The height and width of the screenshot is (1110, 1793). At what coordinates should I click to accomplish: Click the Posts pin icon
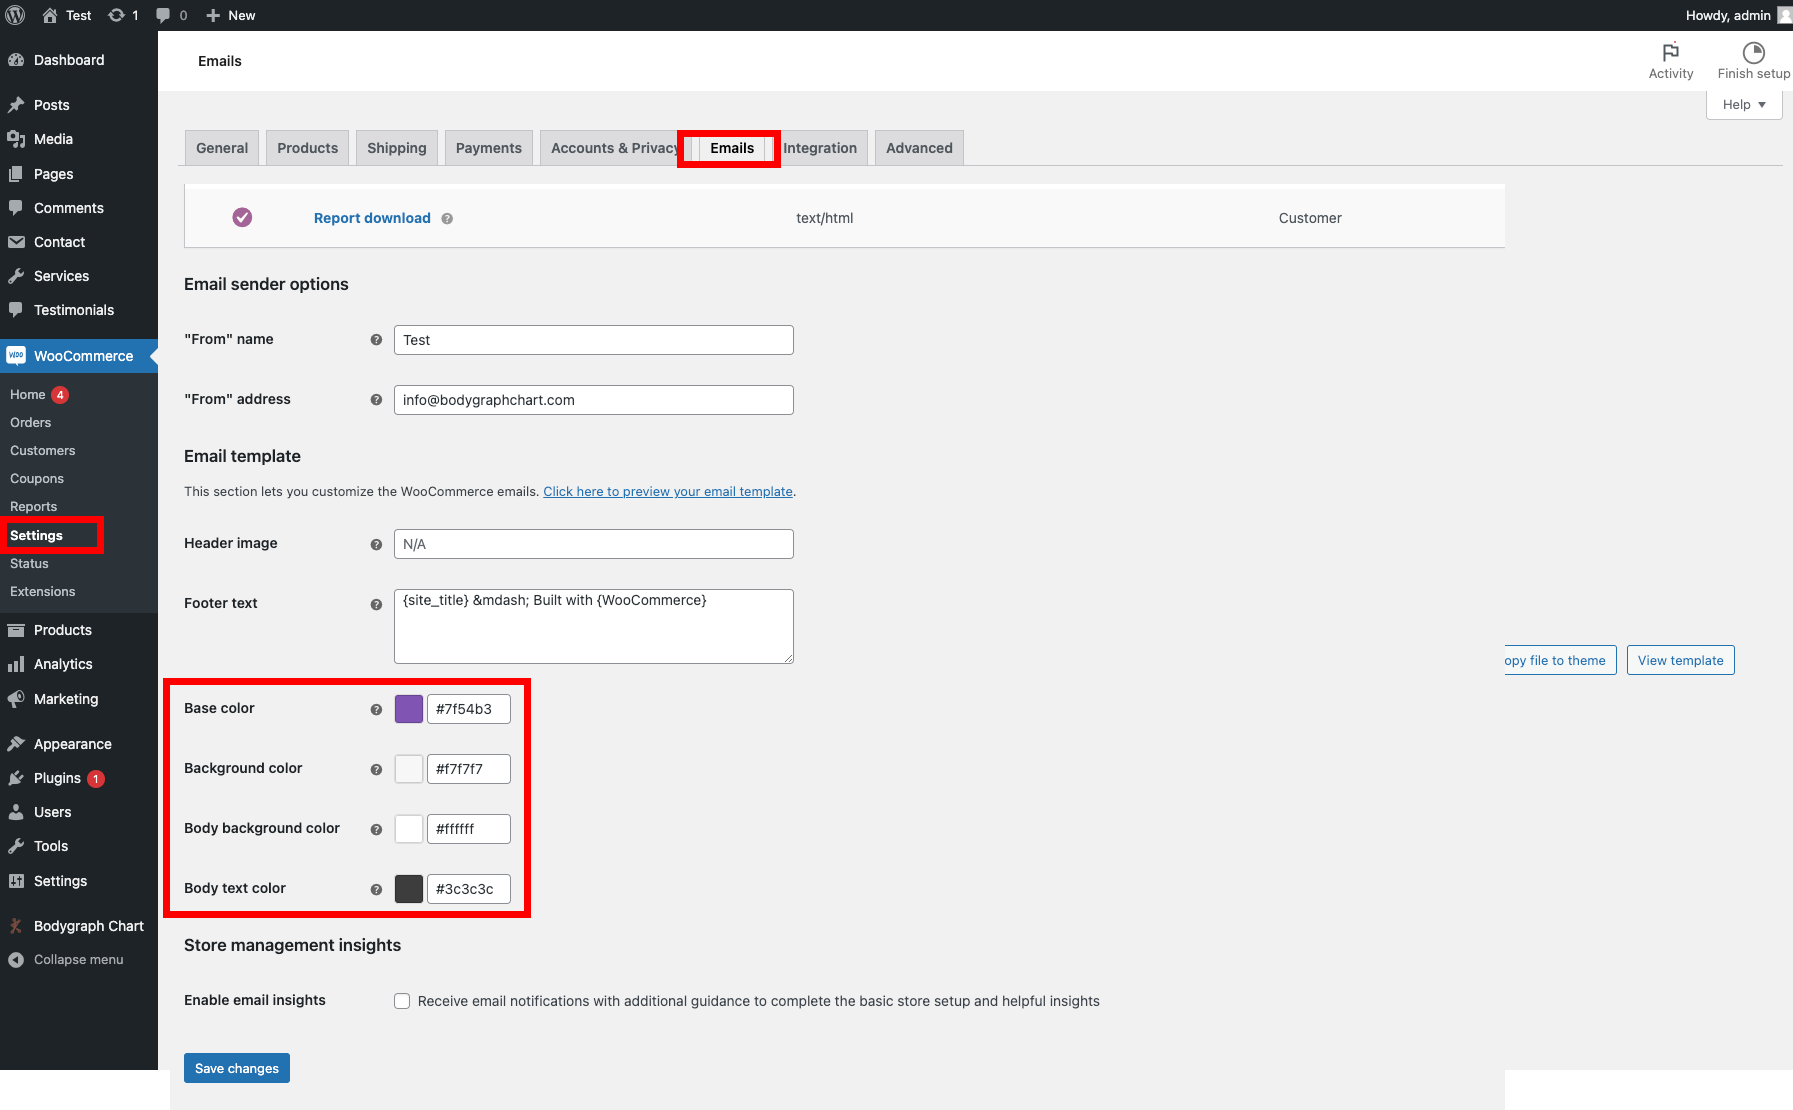[x=16, y=105]
